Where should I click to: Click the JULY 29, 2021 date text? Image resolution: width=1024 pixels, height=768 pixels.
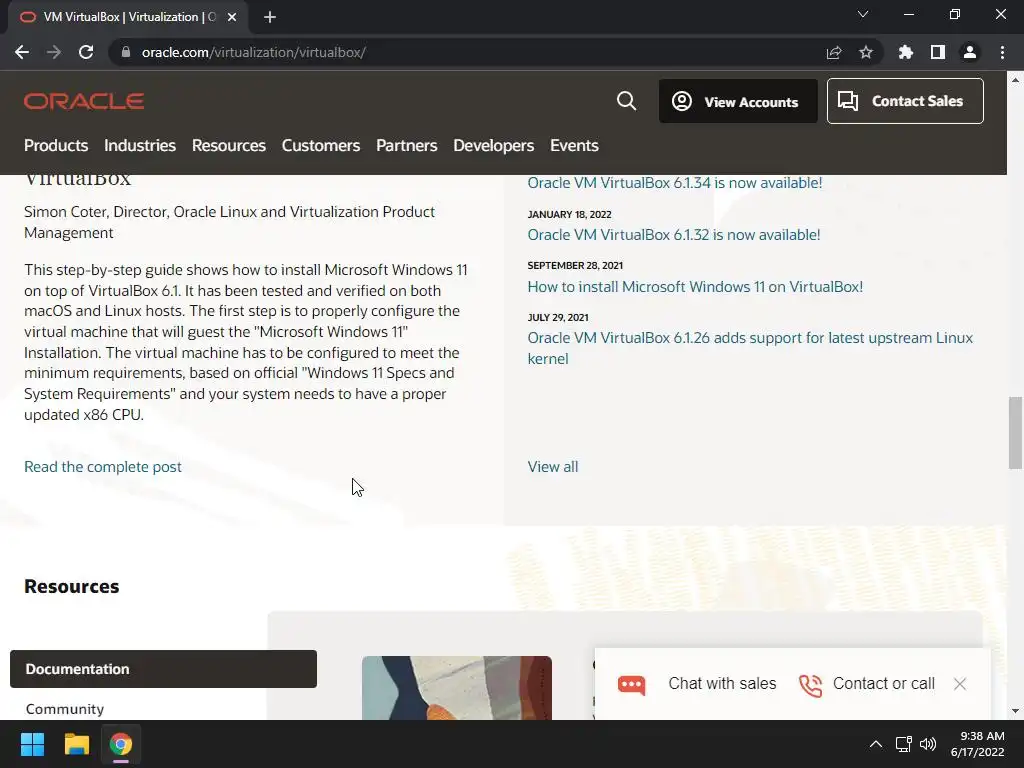point(558,317)
